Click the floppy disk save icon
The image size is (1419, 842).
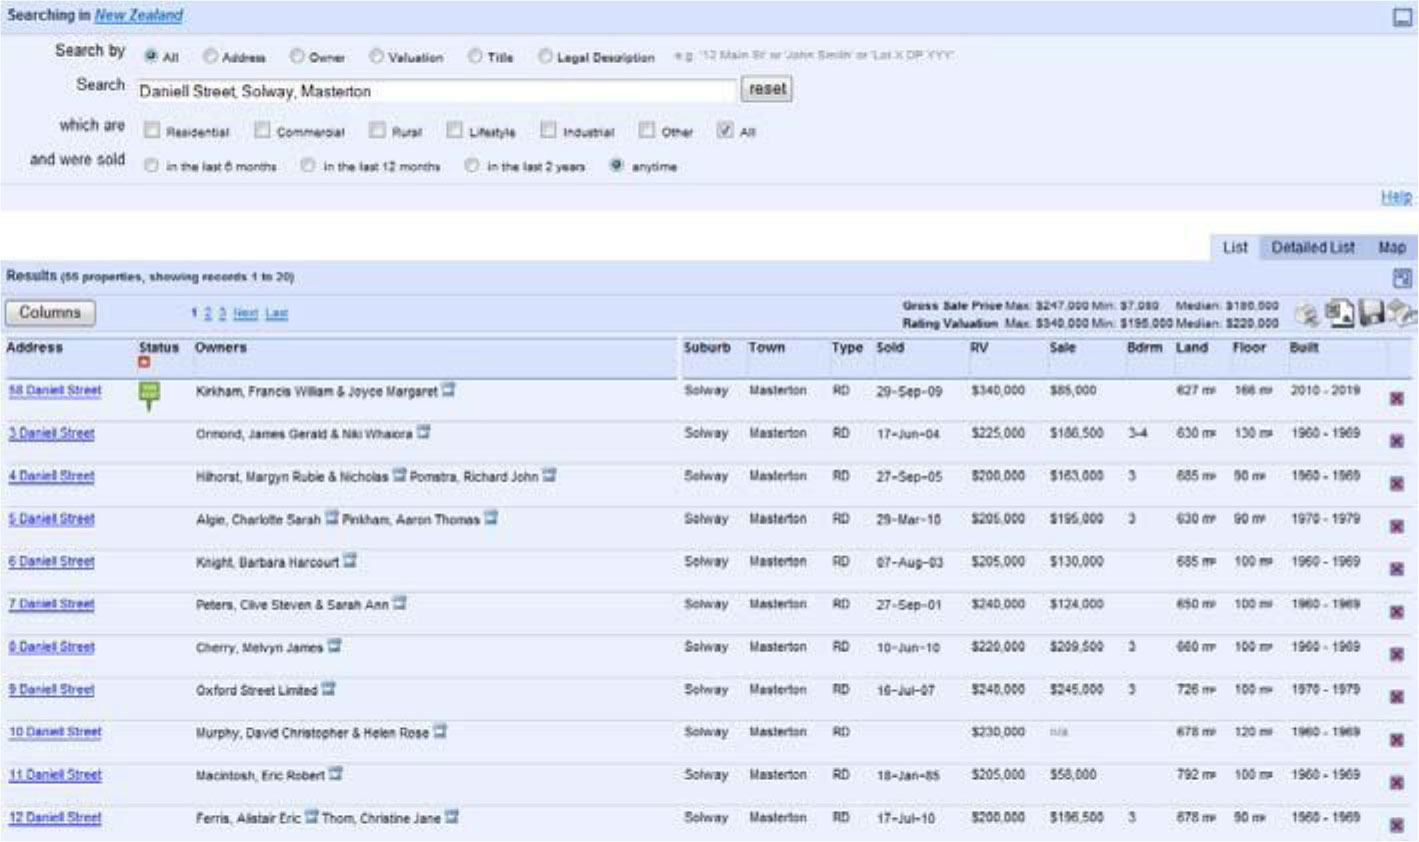point(1372,314)
